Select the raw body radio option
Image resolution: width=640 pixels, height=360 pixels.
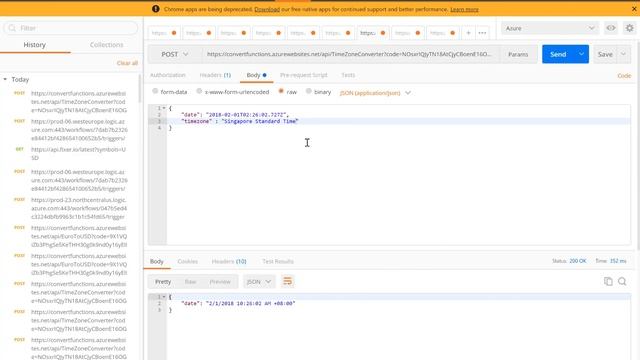[281, 91]
